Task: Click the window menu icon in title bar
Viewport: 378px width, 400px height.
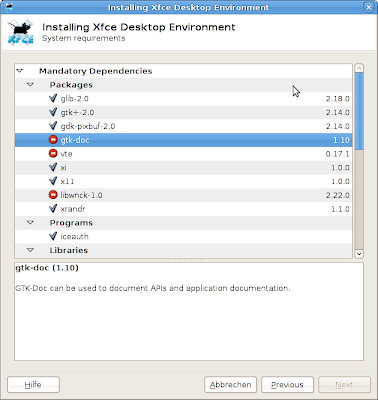Action: (x=9, y=7)
